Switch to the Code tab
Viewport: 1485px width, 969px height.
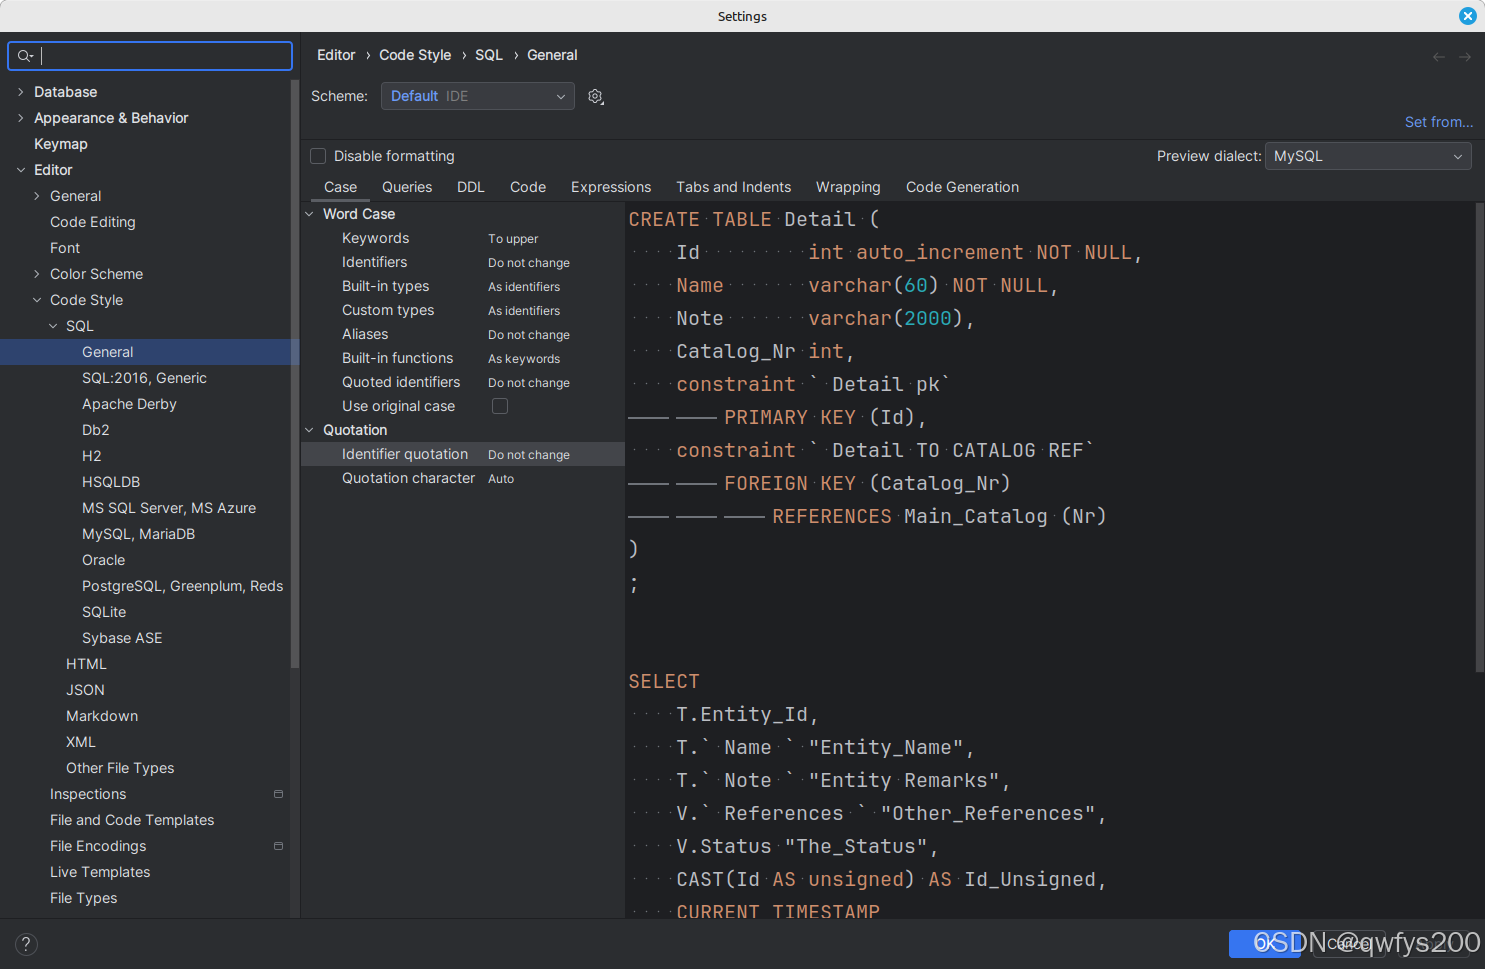pos(528,187)
